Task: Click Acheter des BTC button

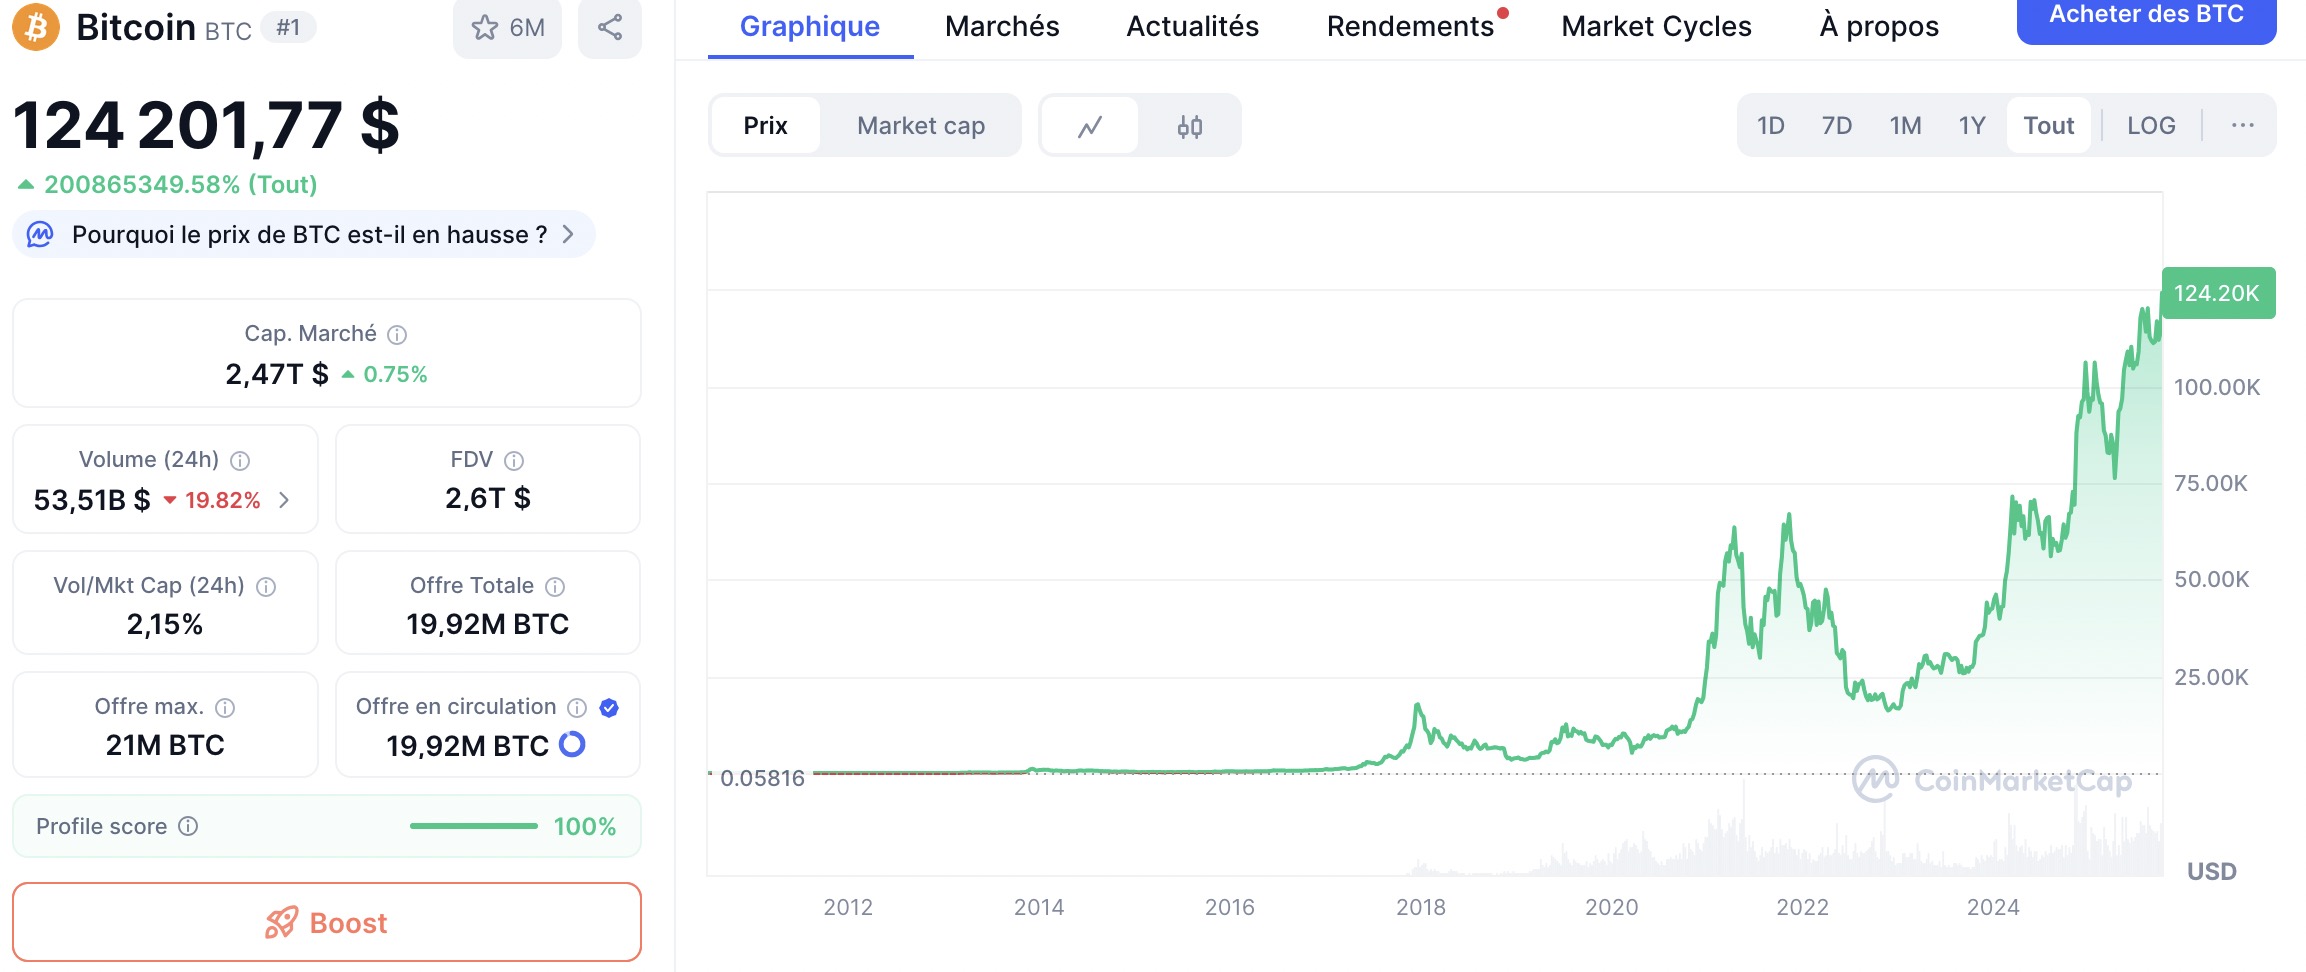Action: (x=2146, y=16)
